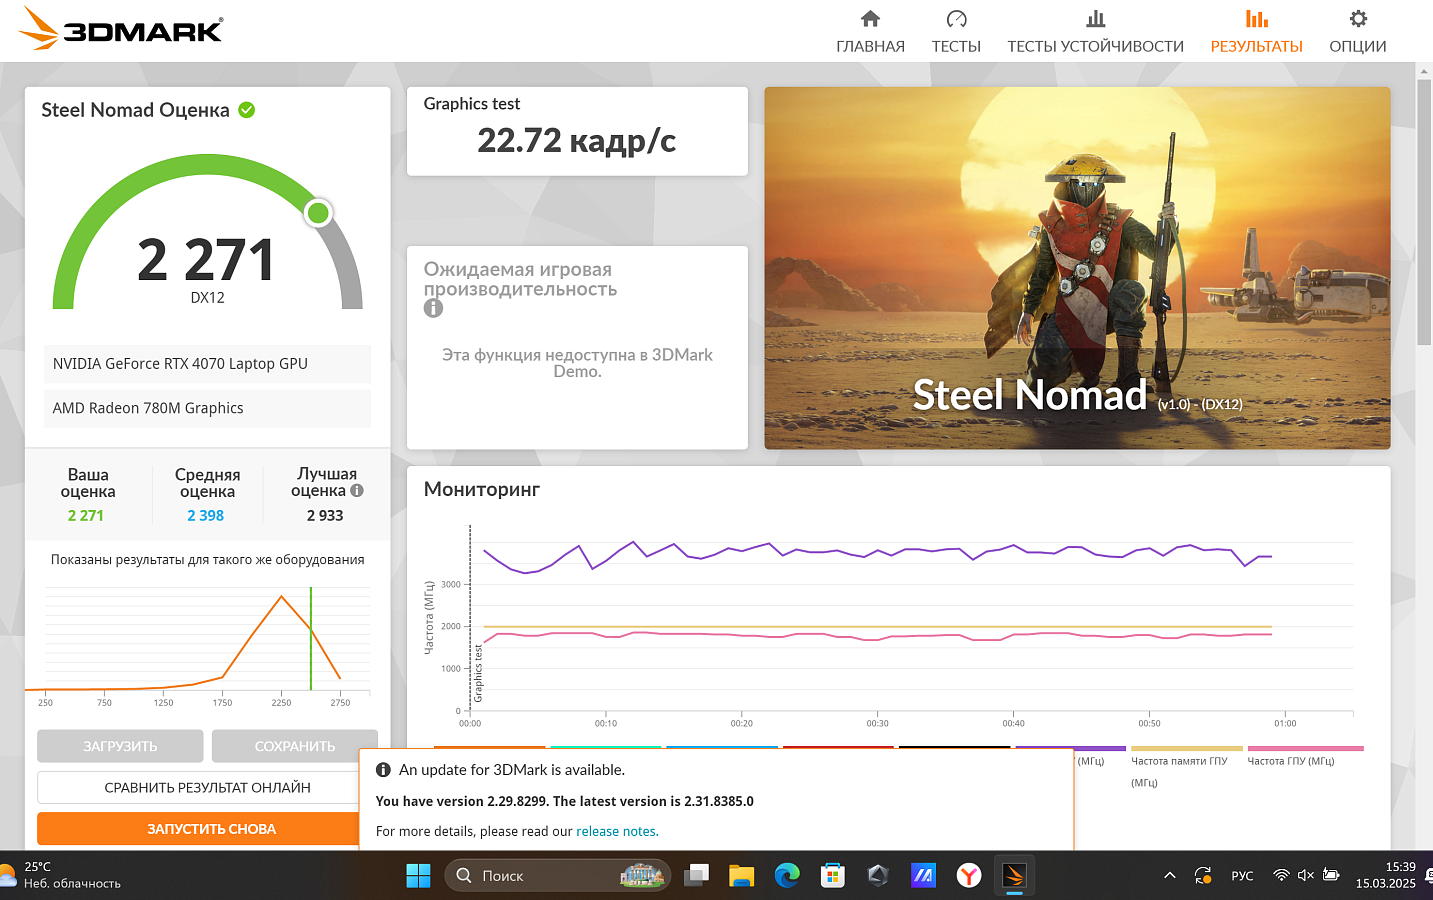Click the update sync tray icon

(1203, 876)
